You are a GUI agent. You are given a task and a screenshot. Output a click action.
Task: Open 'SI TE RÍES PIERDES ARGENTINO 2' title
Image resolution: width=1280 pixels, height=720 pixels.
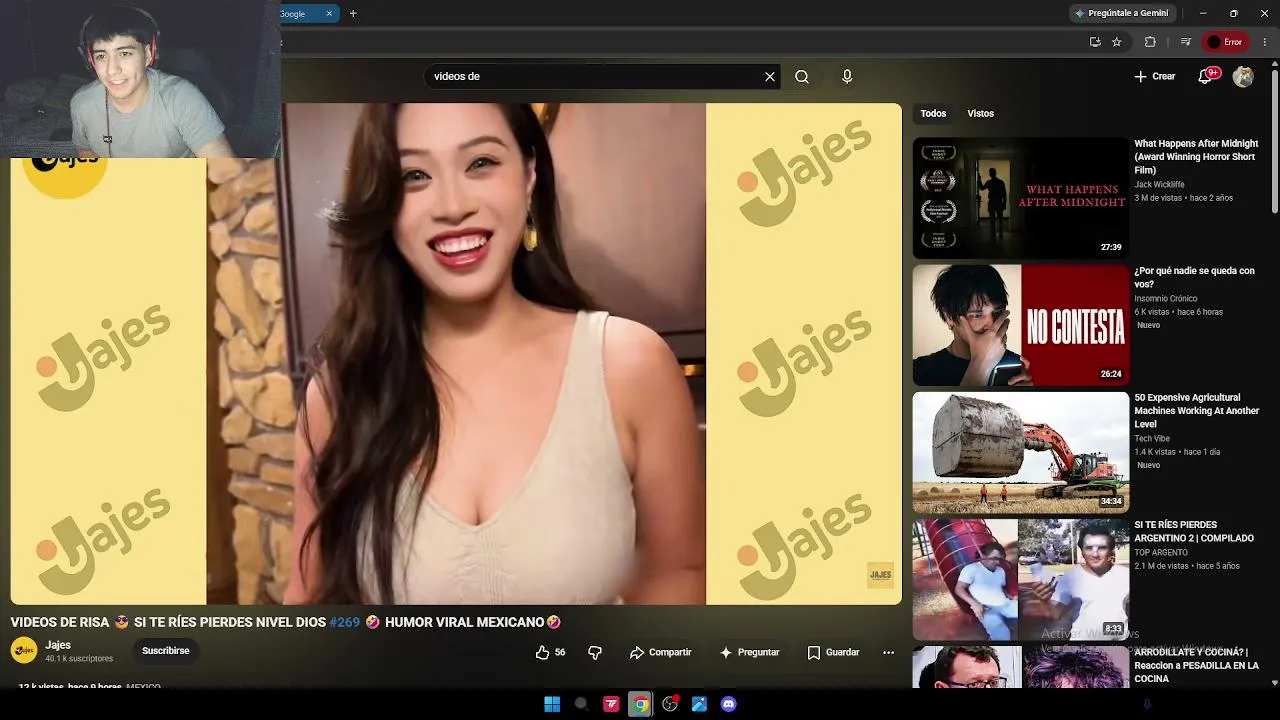pyautogui.click(x=1194, y=531)
